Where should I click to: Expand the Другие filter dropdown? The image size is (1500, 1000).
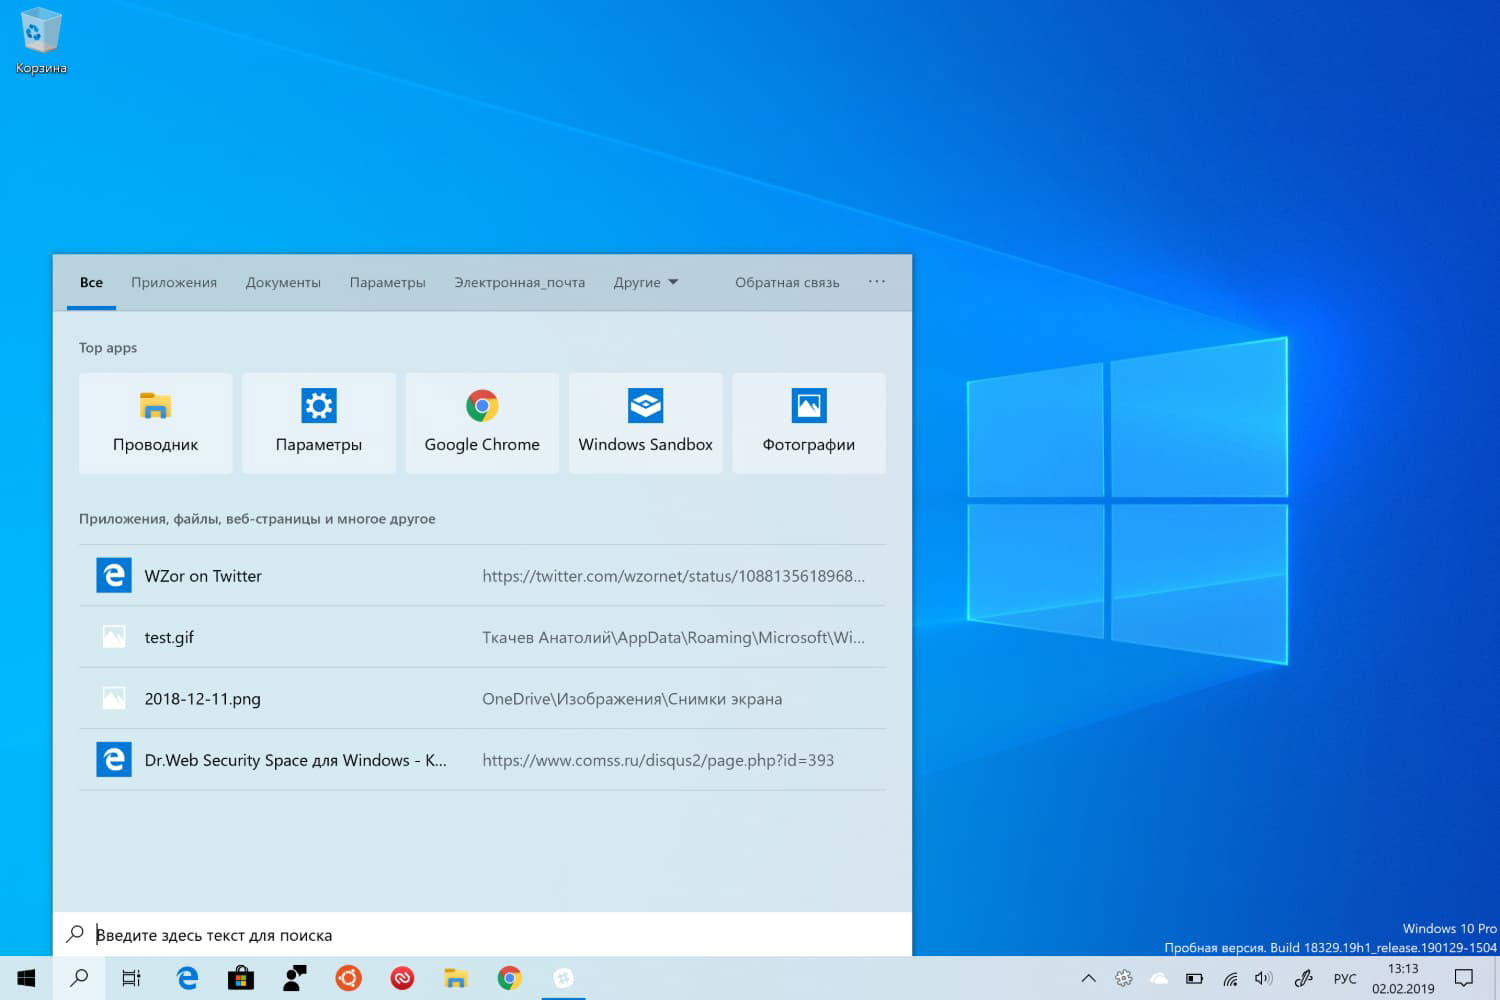[x=645, y=282]
